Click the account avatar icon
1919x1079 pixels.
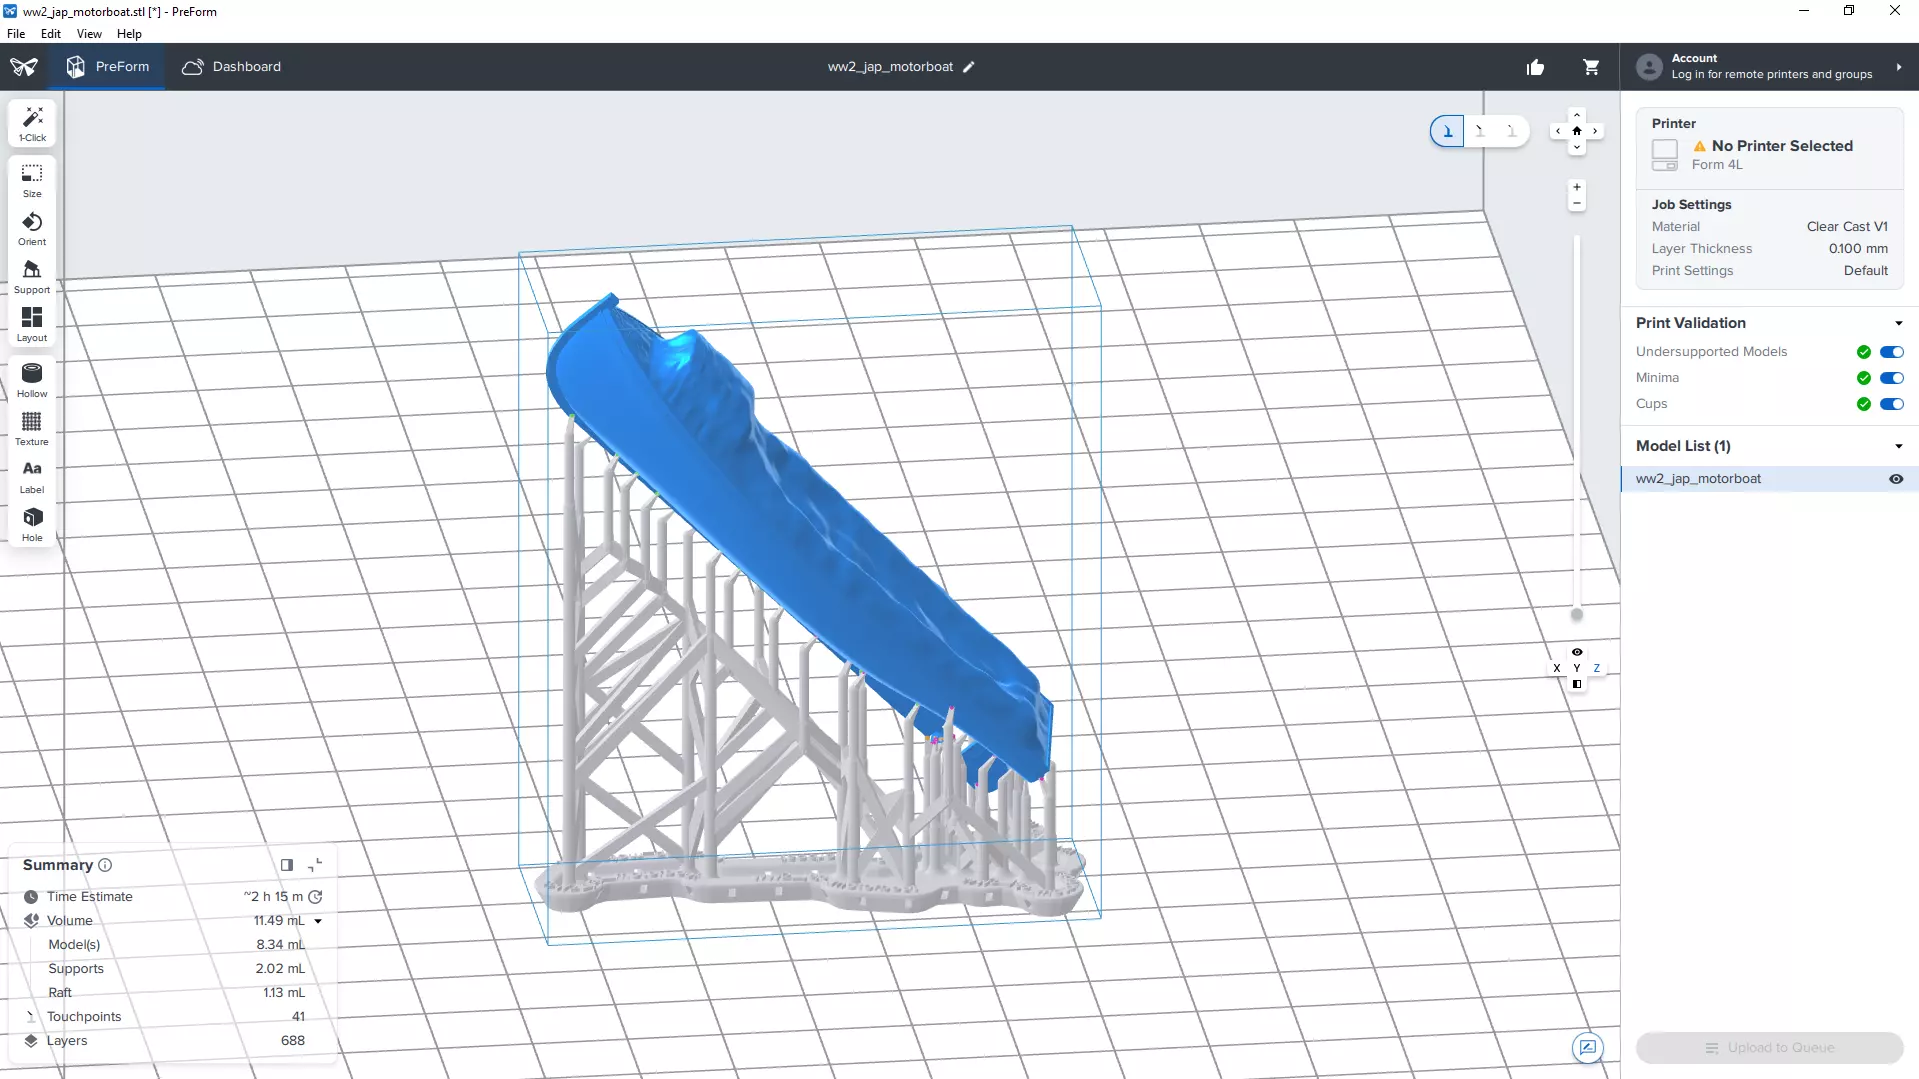click(1649, 67)
